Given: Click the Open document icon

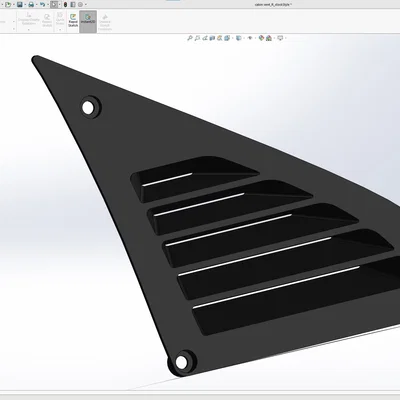Looking at the screenshot, I should tap(8, 5).
